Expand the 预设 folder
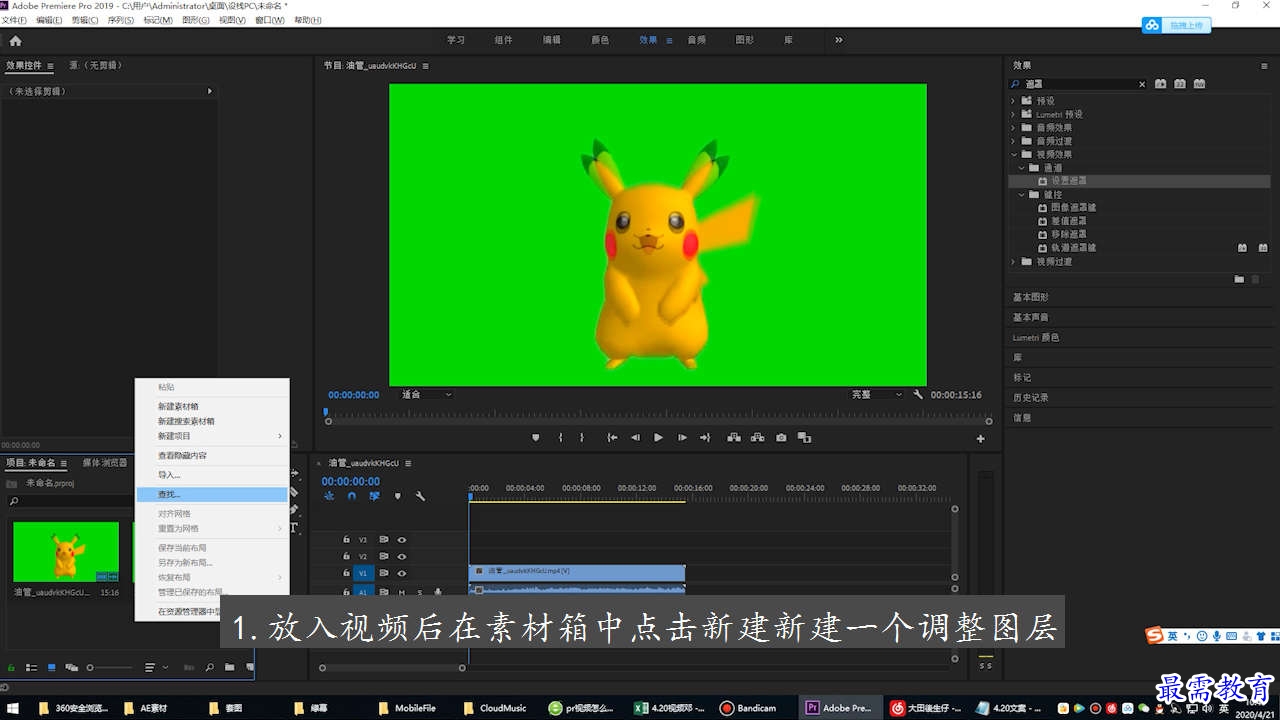The image size is (1280, 720). pyautogui.click(x=1012, y=101)
